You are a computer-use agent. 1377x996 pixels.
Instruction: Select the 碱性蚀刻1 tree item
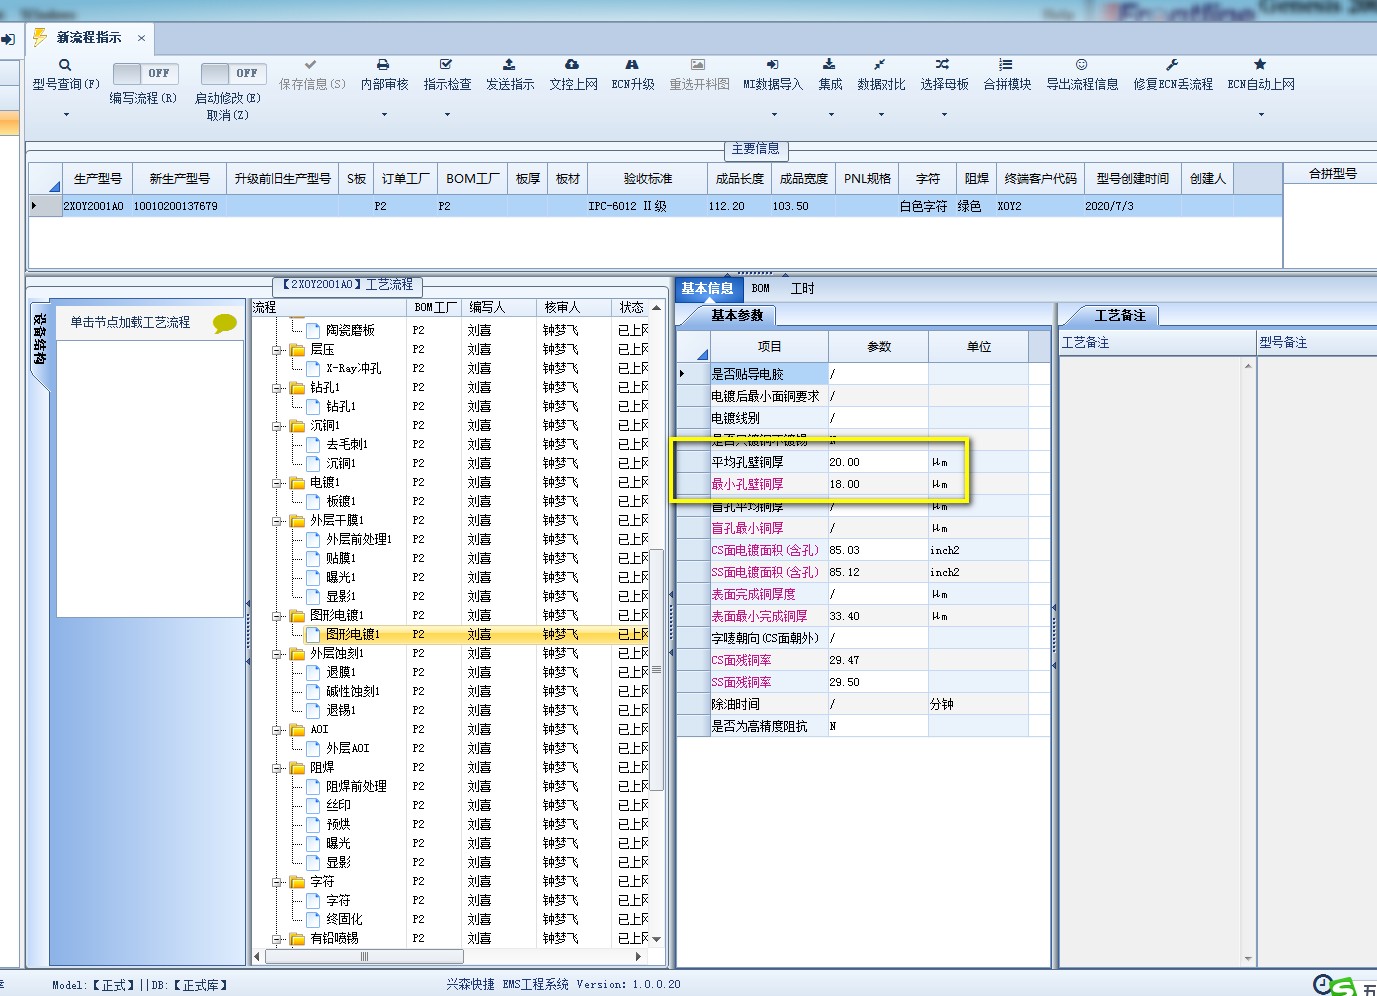(x=352, y=691)
